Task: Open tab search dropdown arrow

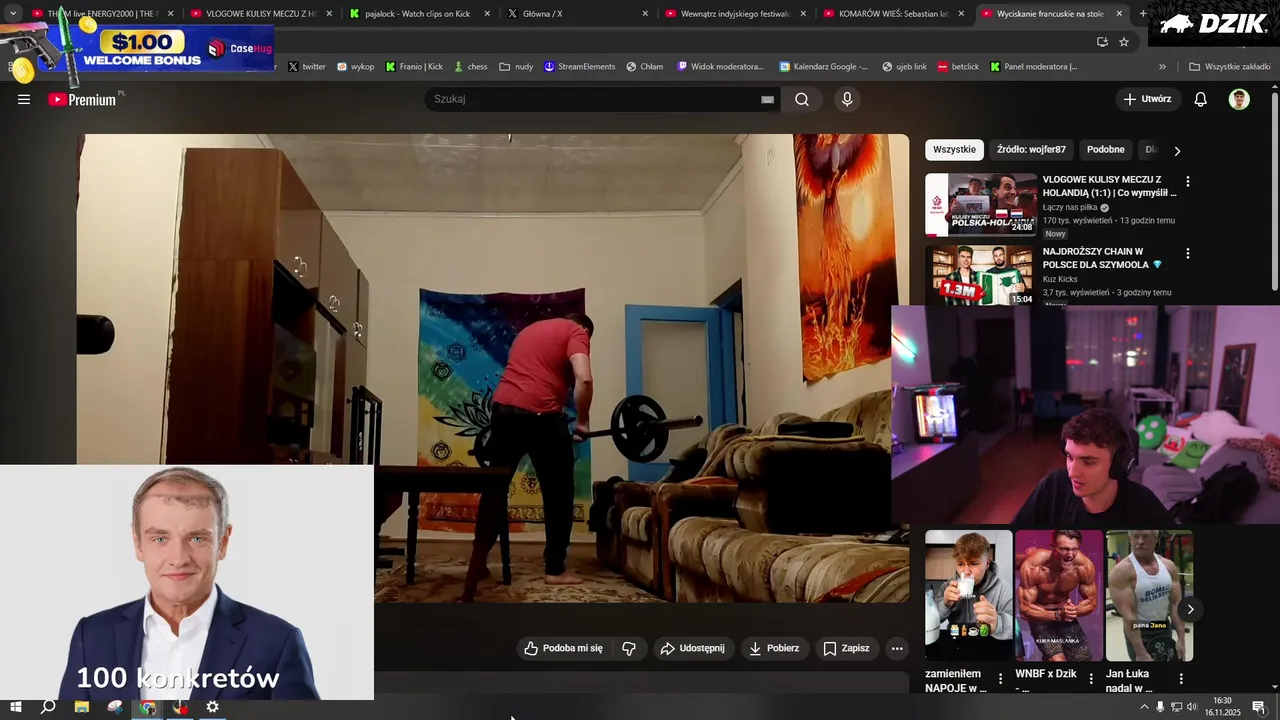Action: (13, 14)
